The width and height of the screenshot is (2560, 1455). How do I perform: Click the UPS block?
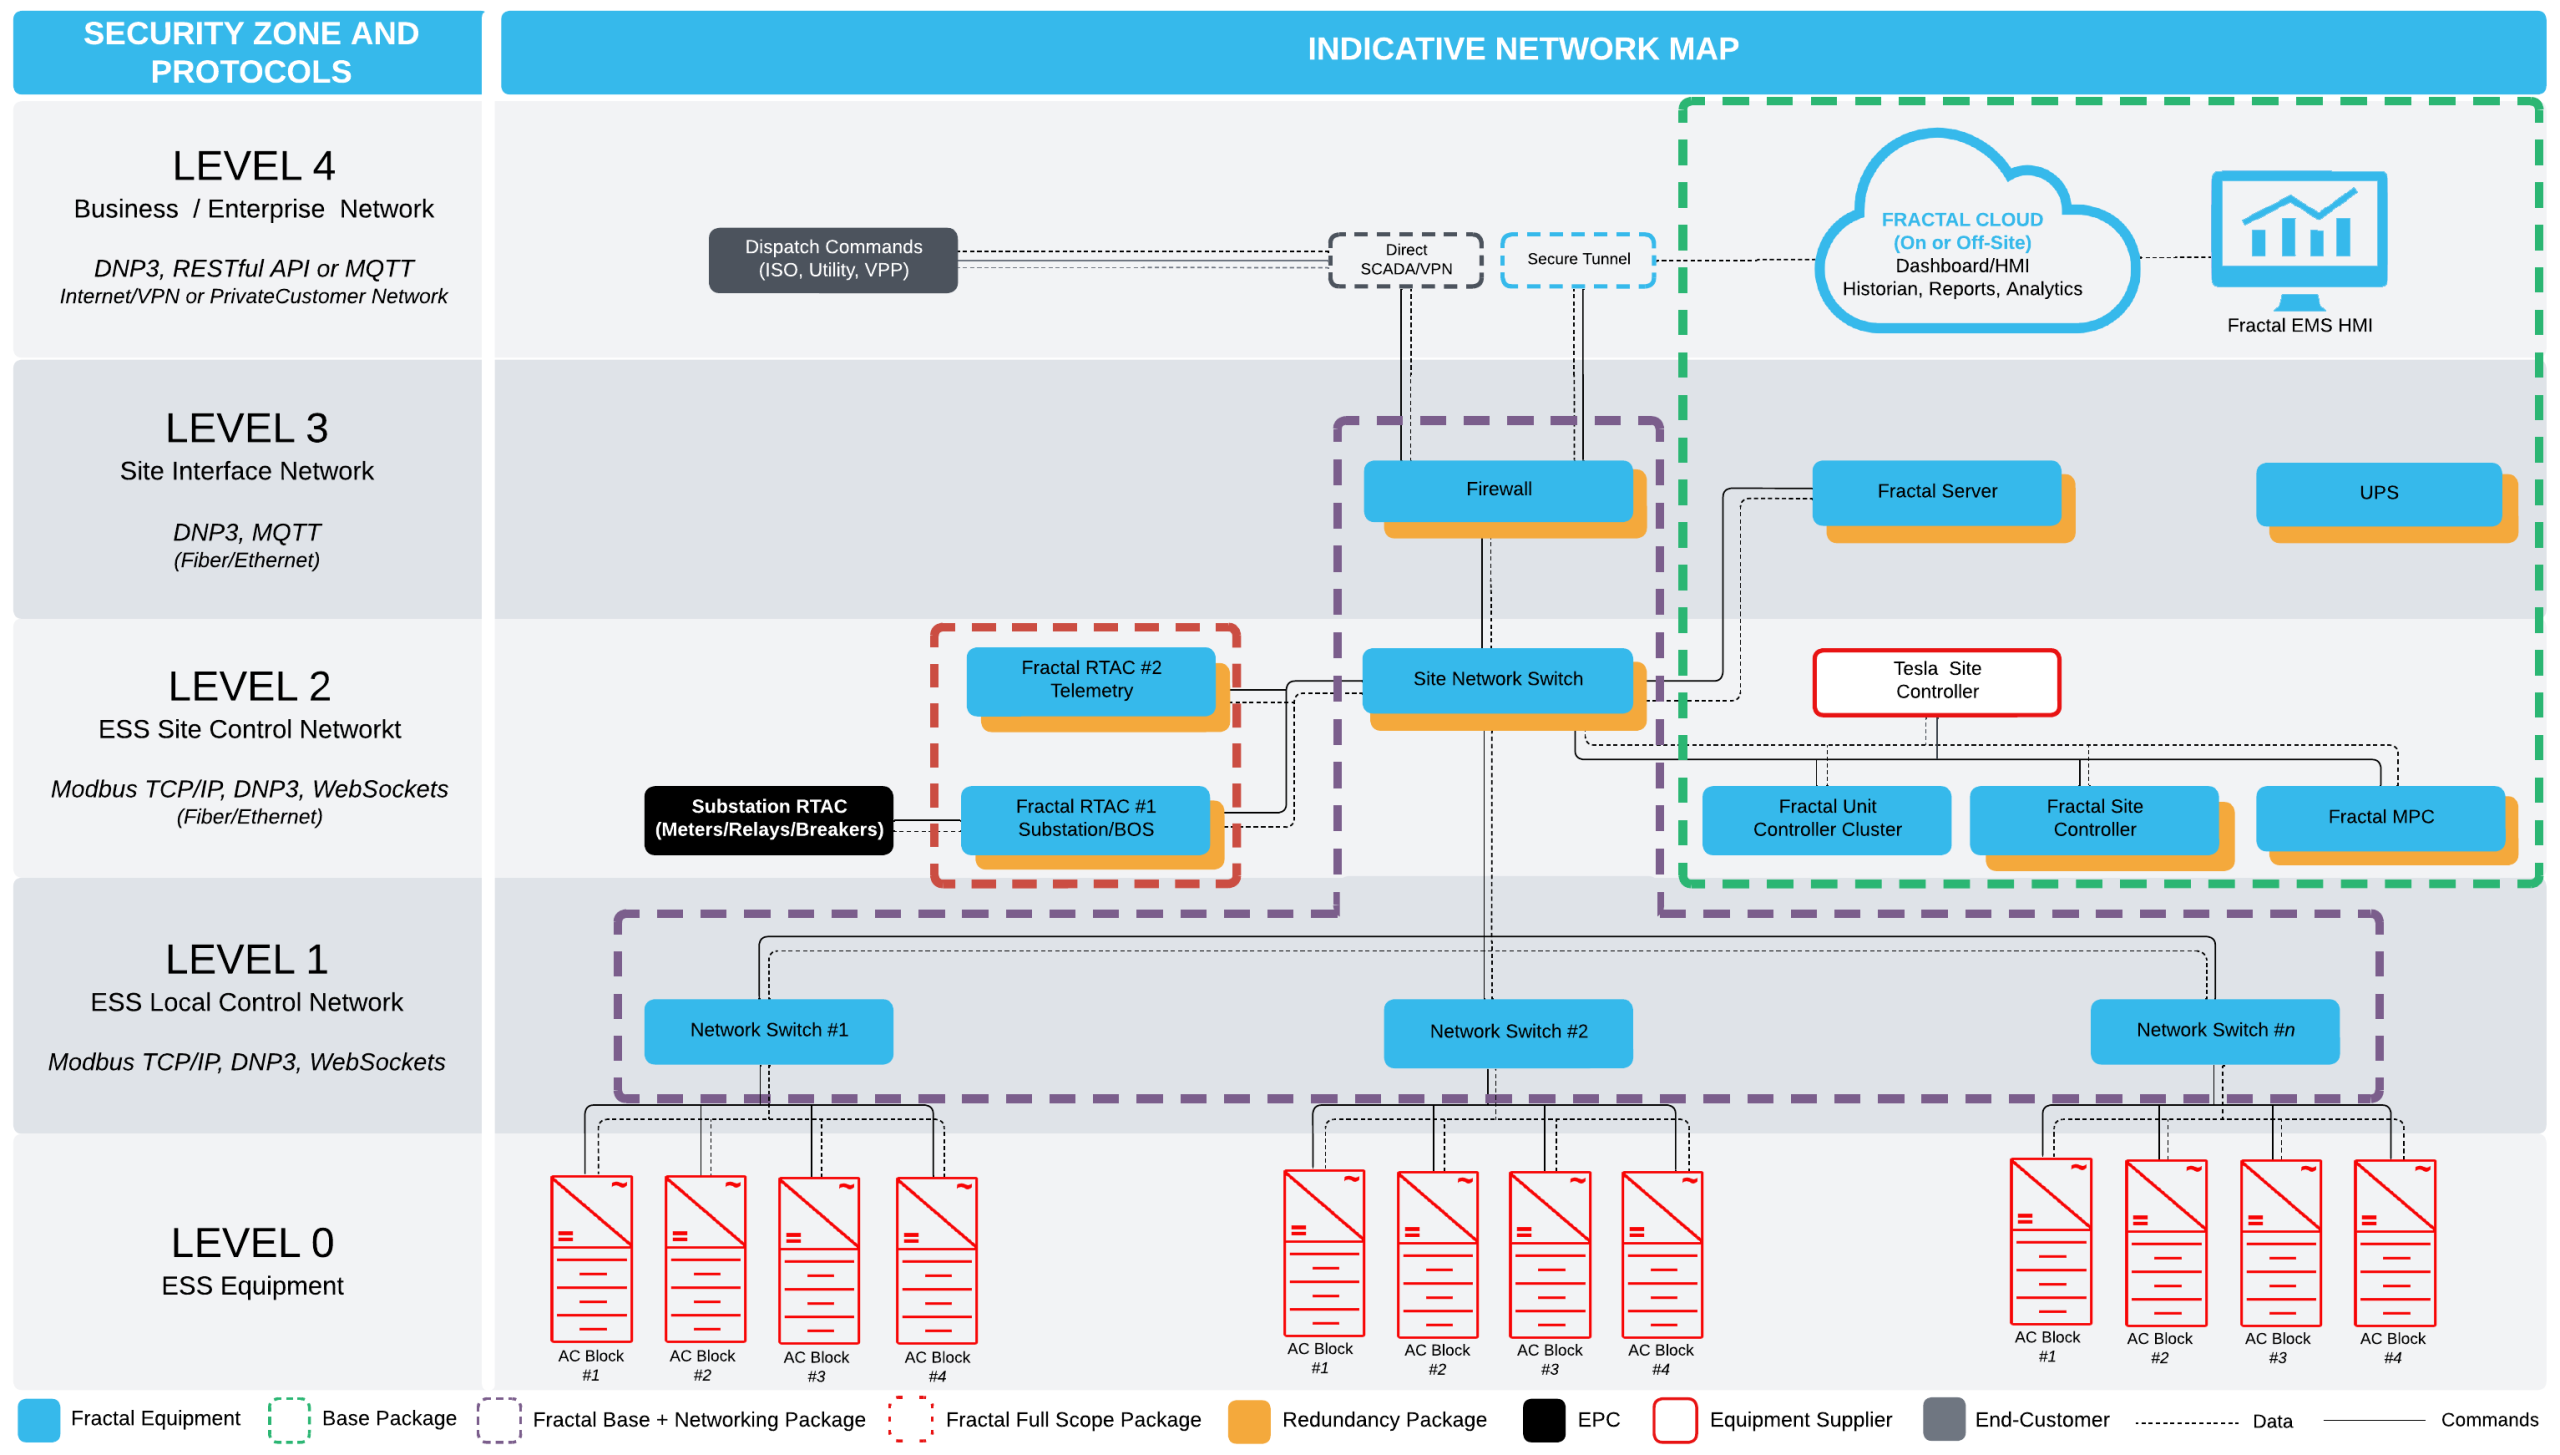pos(2378,493)
